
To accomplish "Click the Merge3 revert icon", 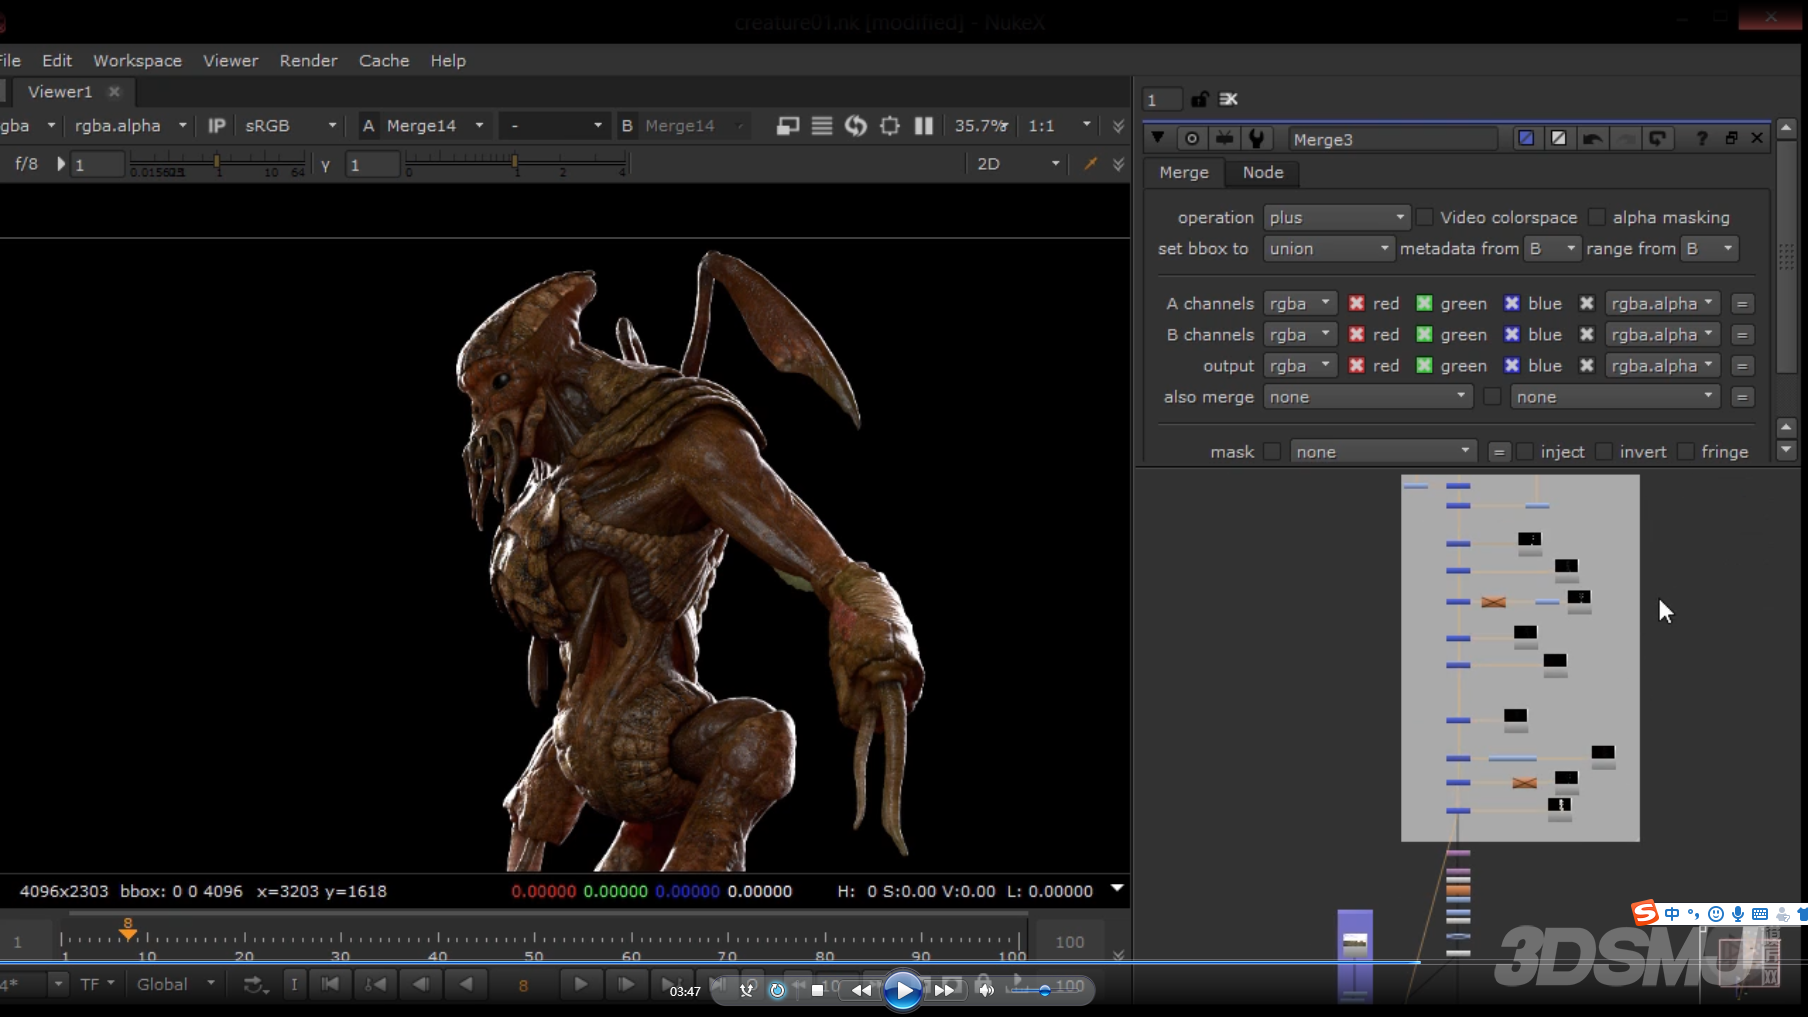I will pos(1658,139).
